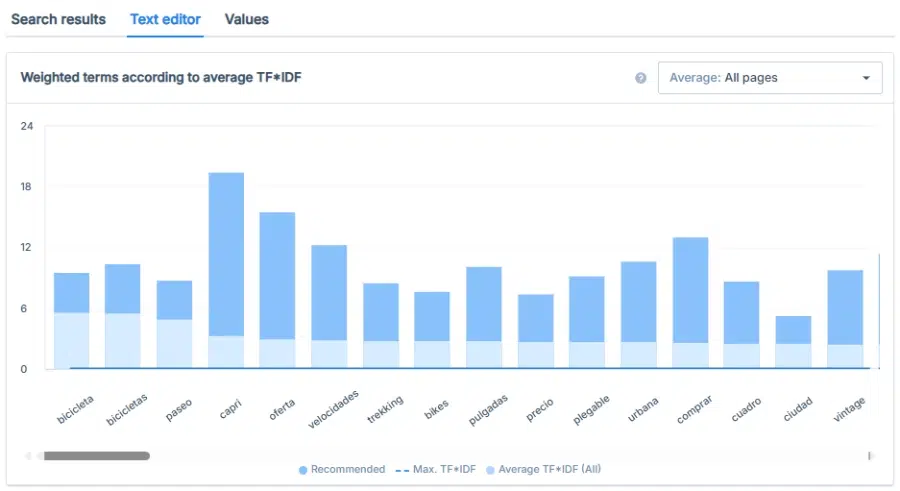Switch to the Search results tab

tap(58, 19)
